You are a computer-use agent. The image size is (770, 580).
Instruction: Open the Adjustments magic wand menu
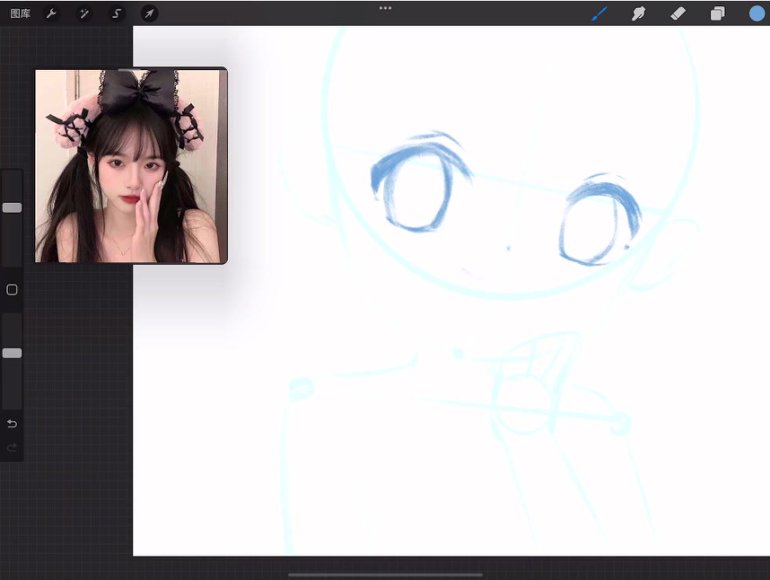(x=85, y=14)
